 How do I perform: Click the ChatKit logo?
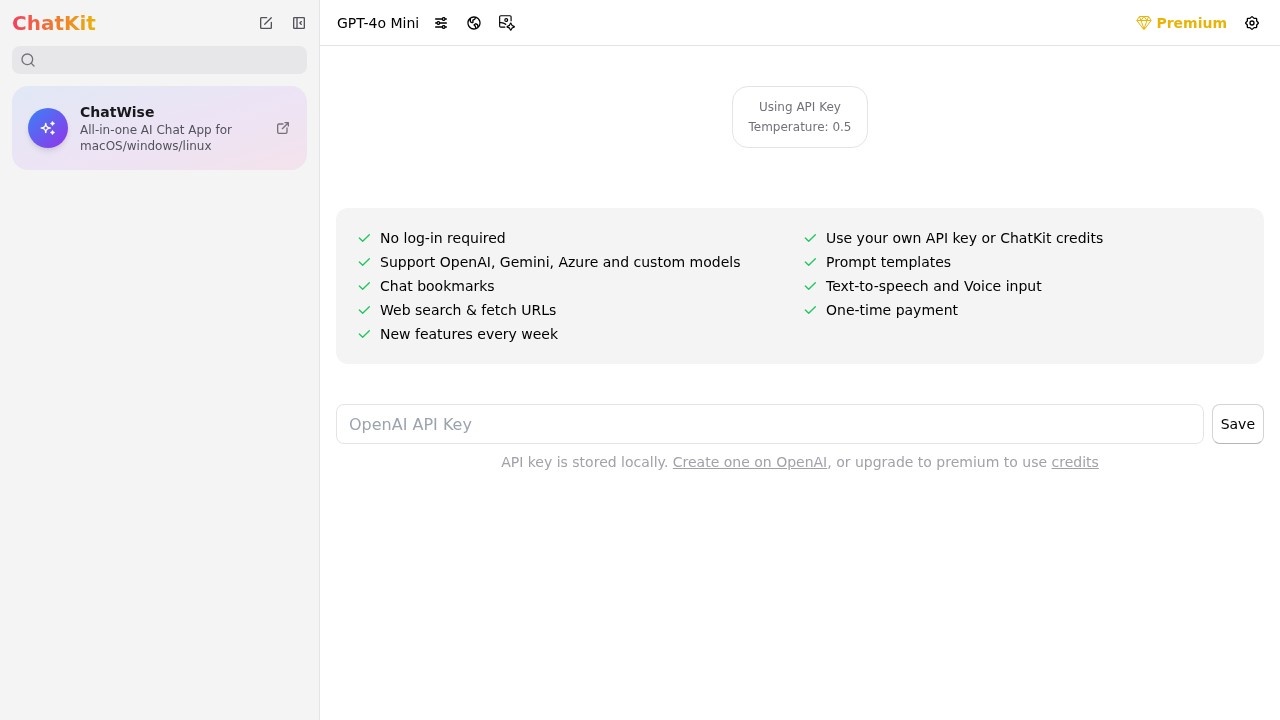click(54, 23)
